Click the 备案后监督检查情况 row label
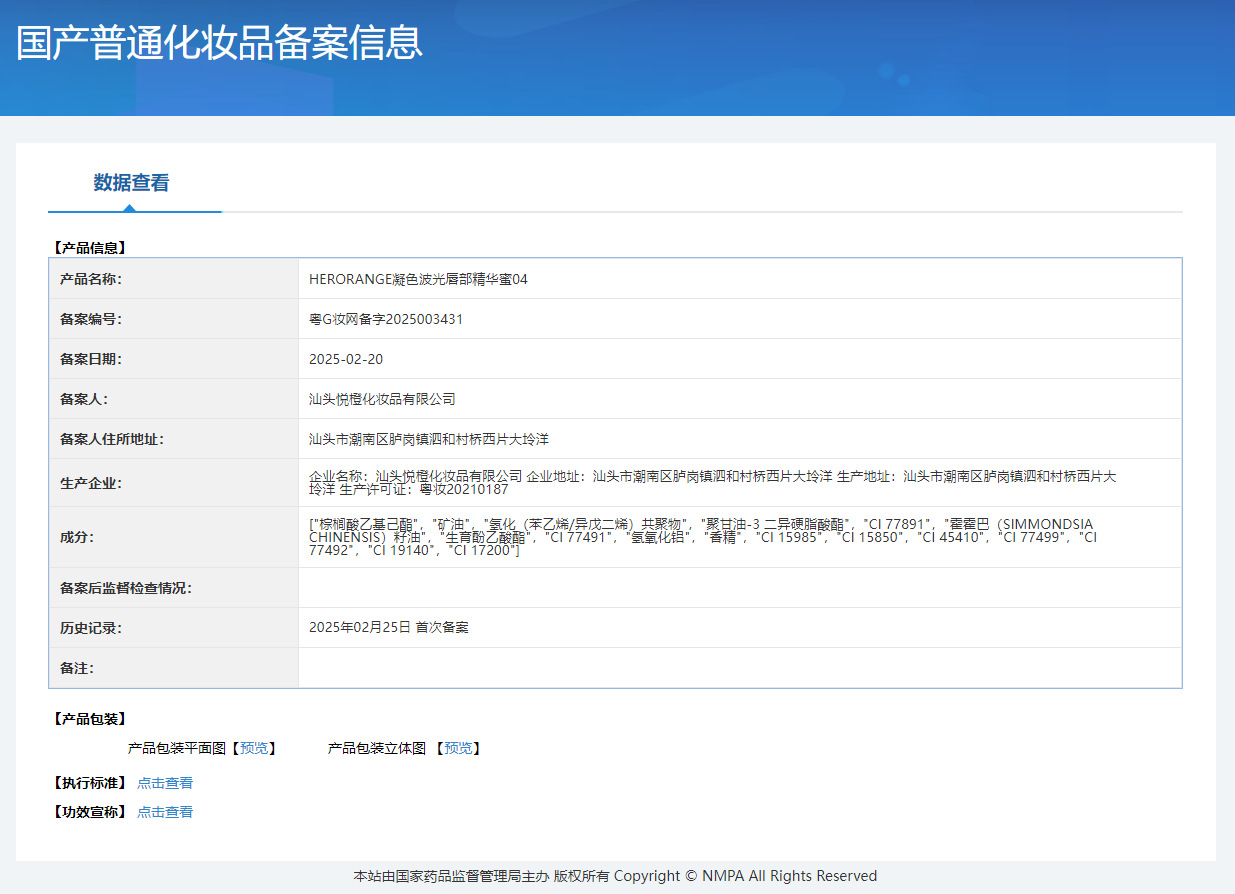The width and height of the screenshot is (1235, 894). coord(126,588)
